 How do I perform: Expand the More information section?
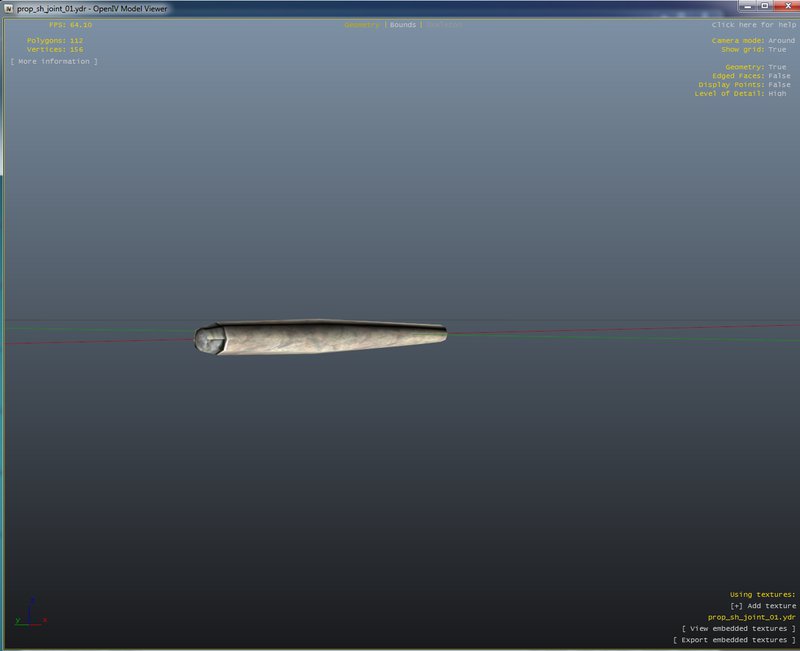tap(54, 62)
